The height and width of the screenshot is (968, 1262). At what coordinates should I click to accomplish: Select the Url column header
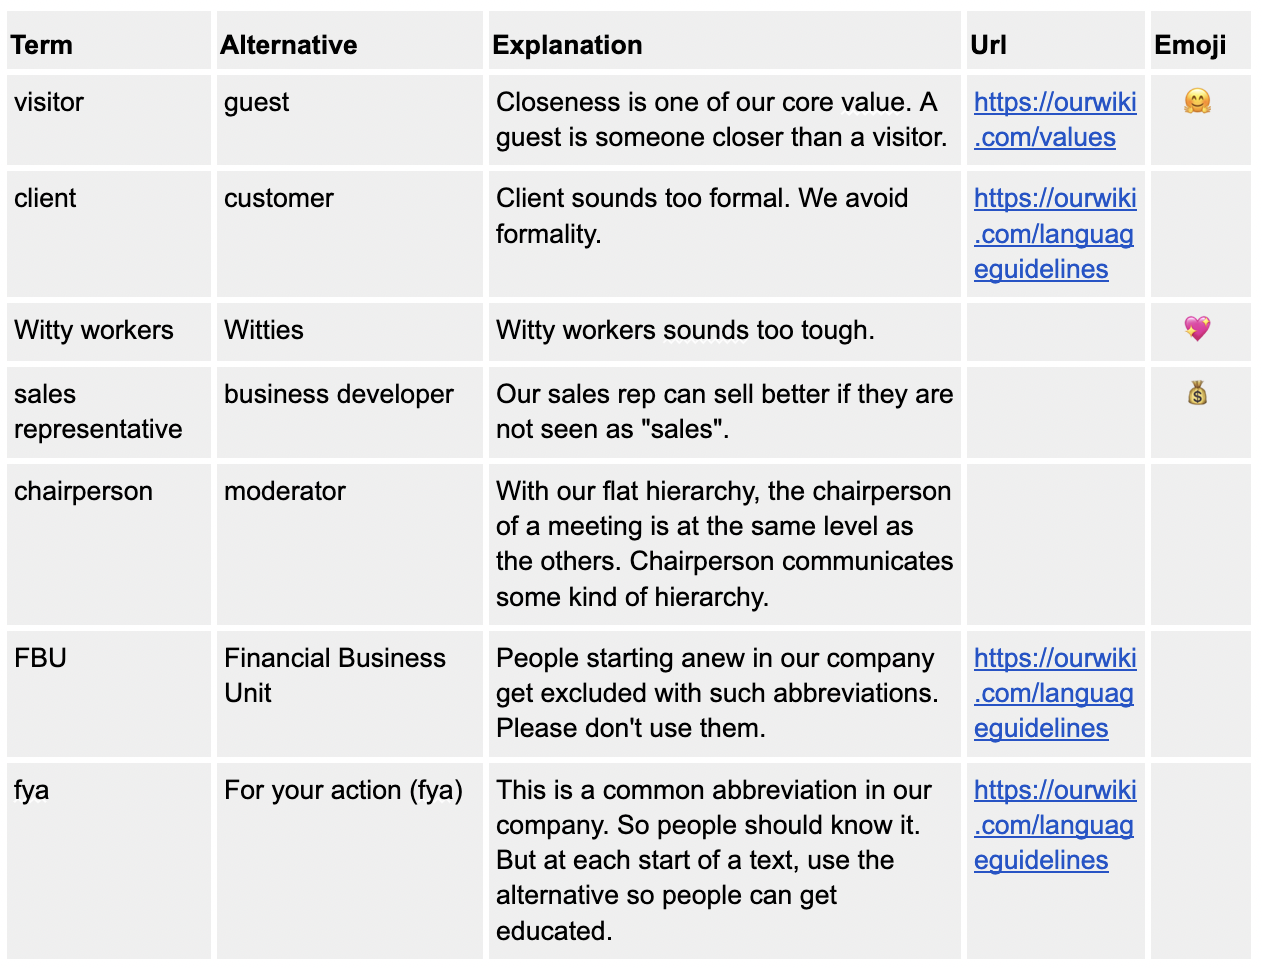(988, 45)
